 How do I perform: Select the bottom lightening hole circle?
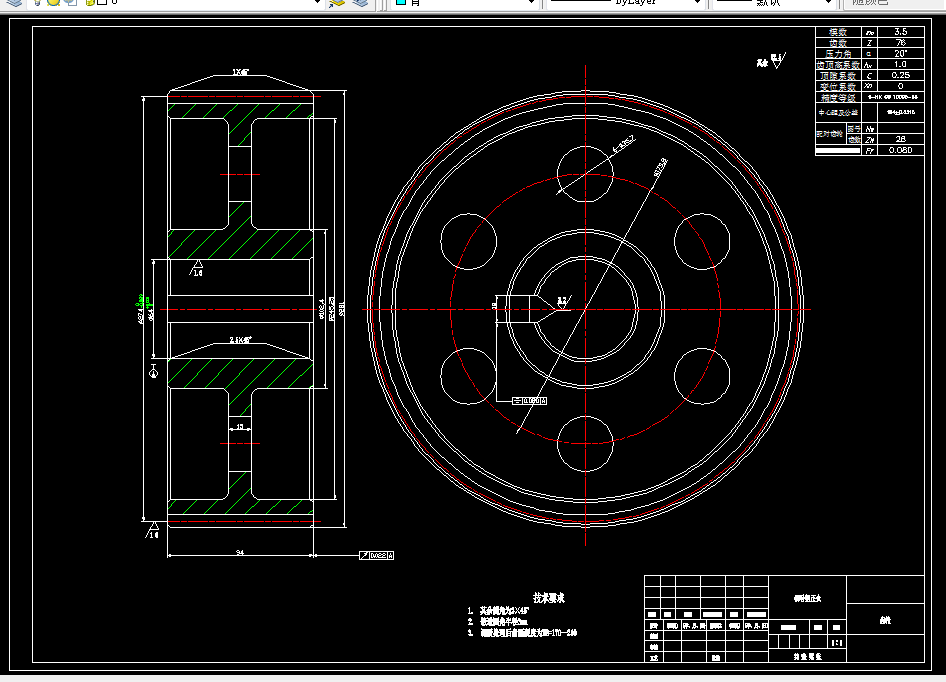[x=585, y=444]
